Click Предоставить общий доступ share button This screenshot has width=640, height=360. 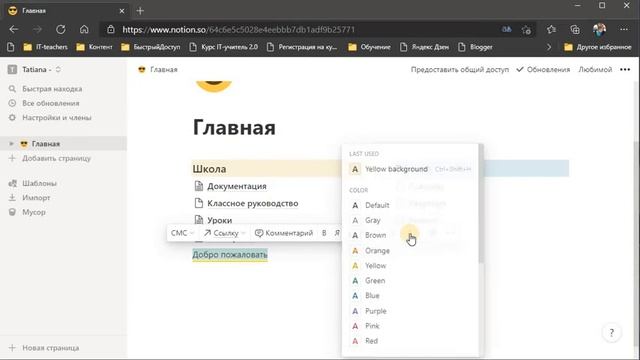click(x=460, y=69)
